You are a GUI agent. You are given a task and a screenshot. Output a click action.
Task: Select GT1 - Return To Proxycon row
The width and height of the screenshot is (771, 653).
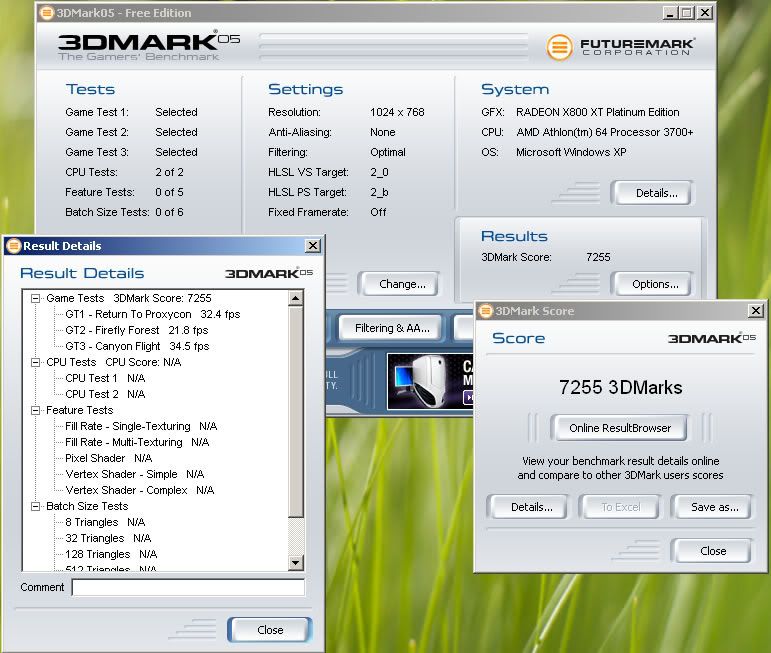[152, 314]
